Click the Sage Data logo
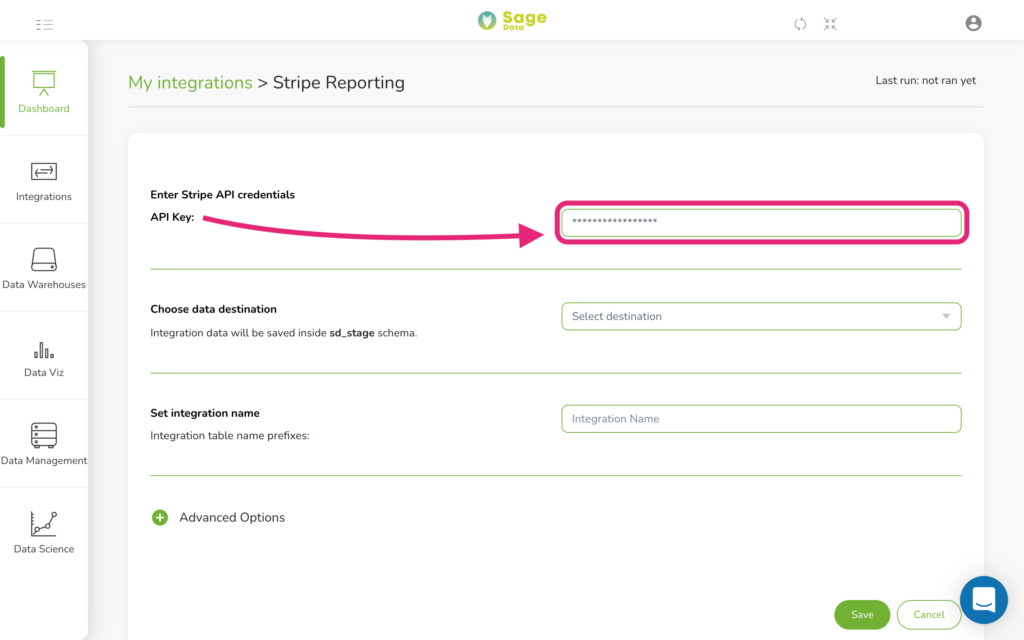Viewport: 1024px width, 640px height. pos(512,20)
